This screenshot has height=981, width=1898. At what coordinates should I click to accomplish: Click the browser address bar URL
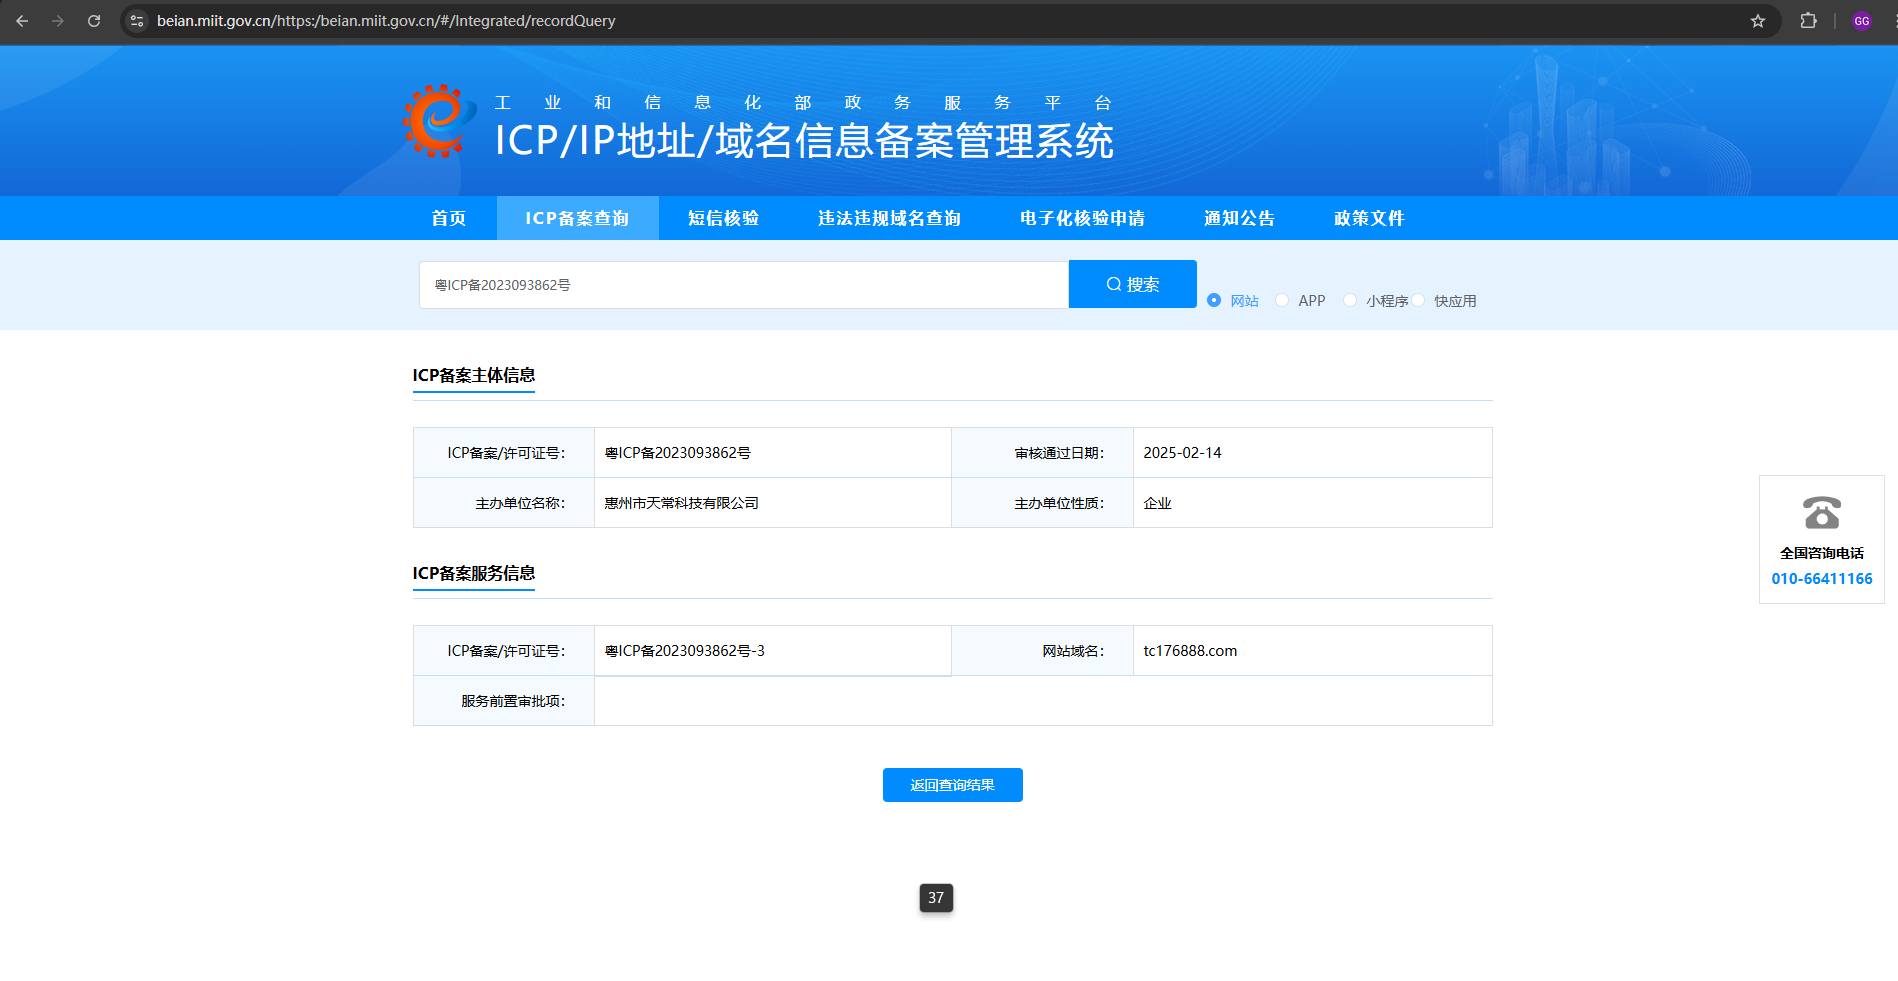tap(386, 21)
